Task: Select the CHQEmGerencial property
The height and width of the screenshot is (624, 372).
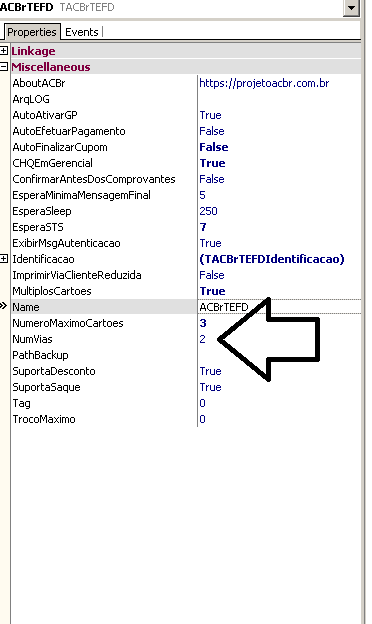Action: pyautogui.click(x=53, y=163)
